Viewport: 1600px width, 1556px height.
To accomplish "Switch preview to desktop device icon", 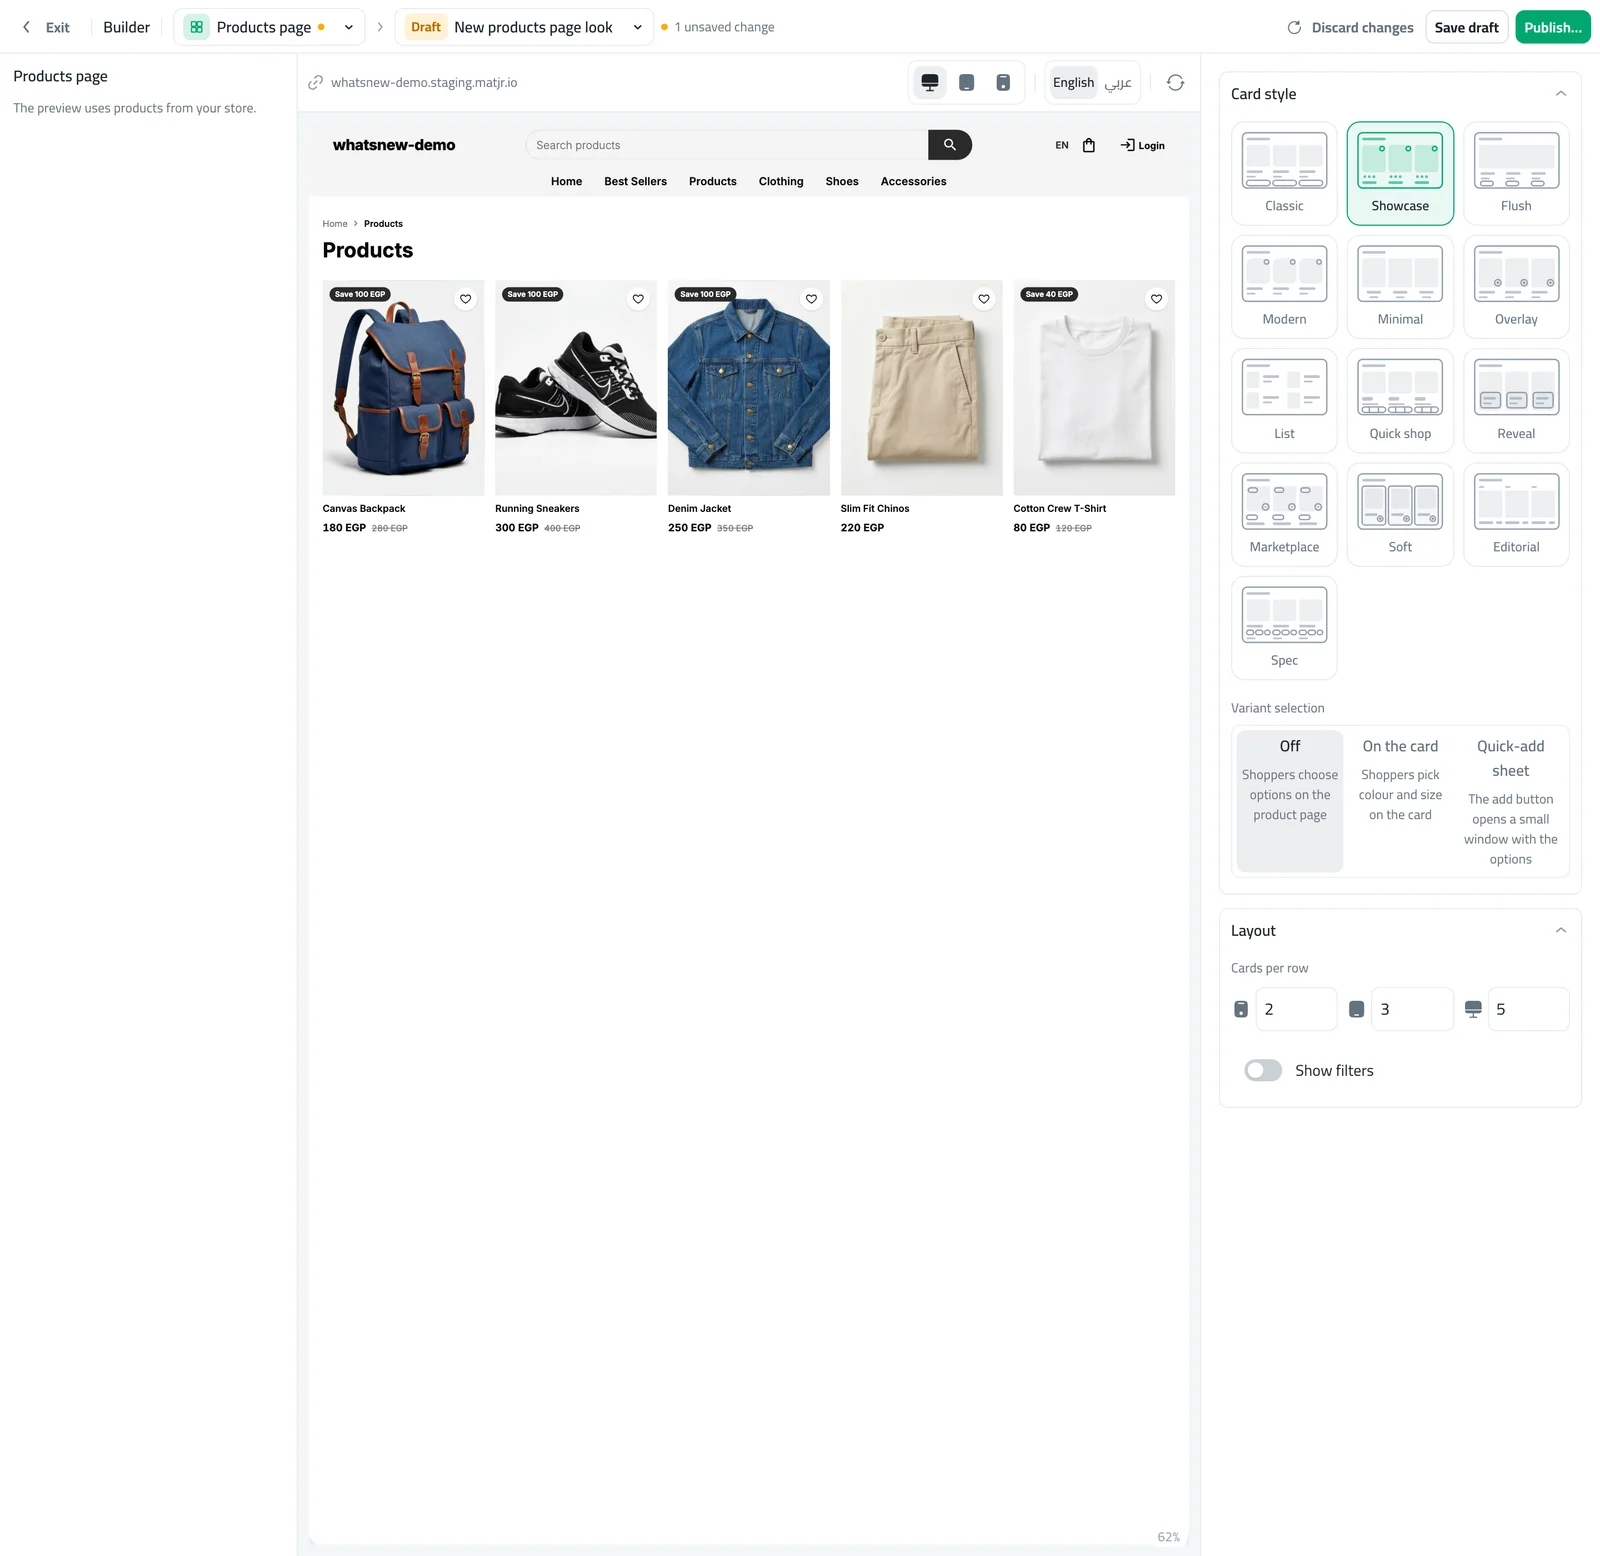I will [x=929, y=83].
